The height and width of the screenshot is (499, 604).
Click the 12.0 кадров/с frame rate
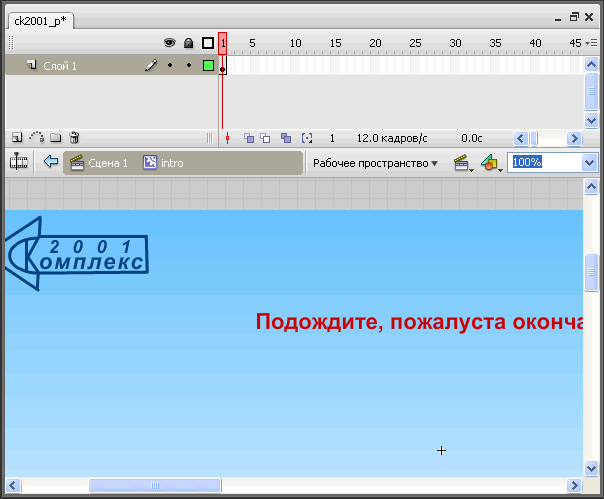pyautogui.click(x=392, y=138)
